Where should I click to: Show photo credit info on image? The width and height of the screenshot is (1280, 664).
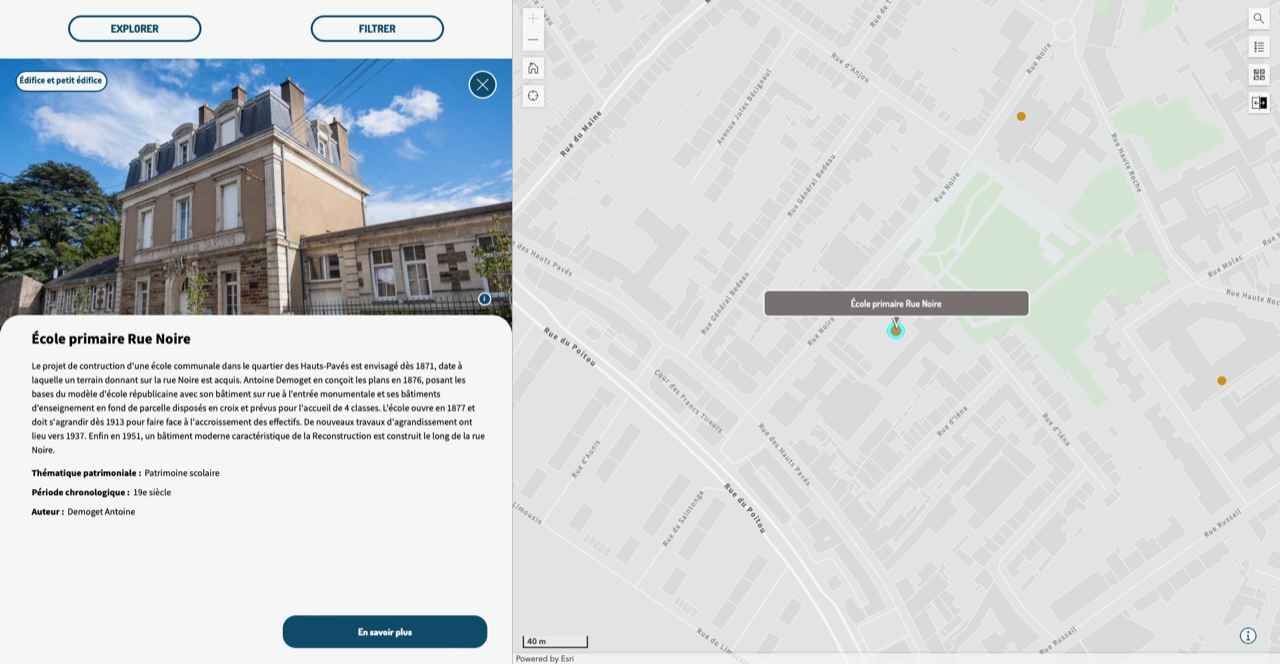(484, 299)
